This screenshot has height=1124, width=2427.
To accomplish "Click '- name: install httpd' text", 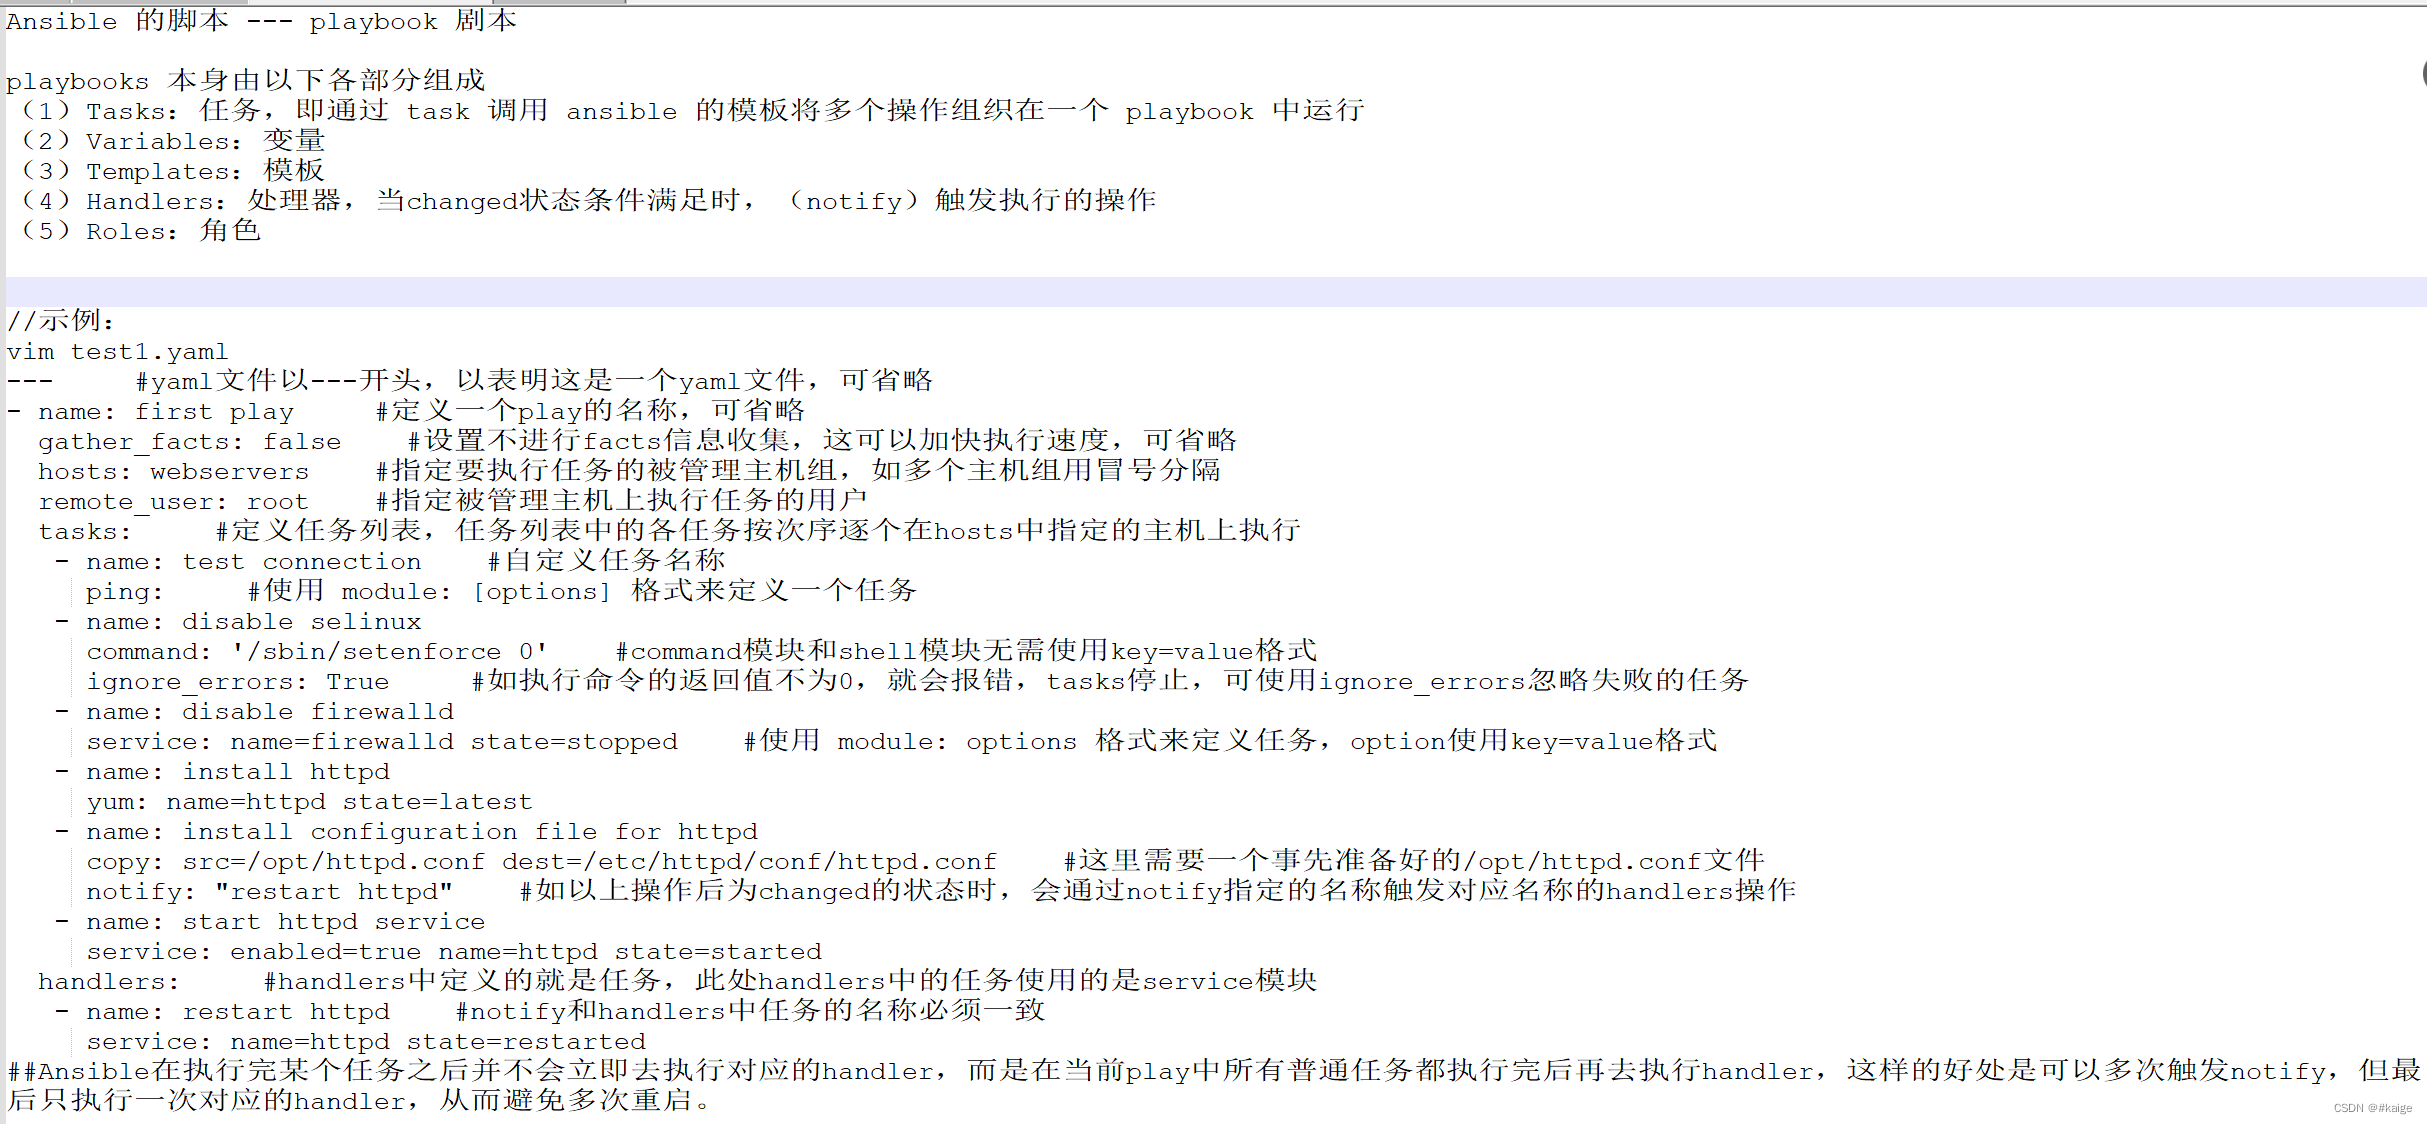I will tap(222, 772).
